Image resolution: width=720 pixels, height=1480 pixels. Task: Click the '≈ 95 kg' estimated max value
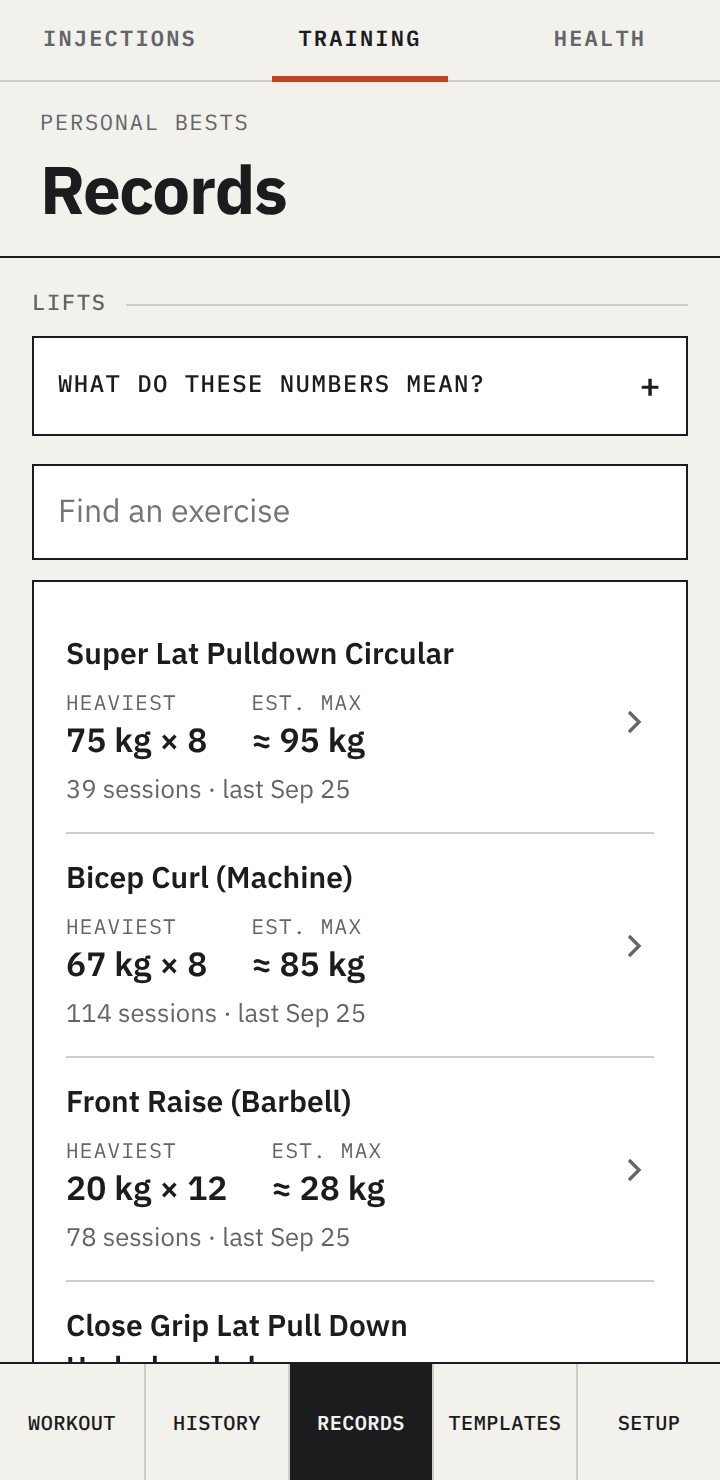point(308,741)
